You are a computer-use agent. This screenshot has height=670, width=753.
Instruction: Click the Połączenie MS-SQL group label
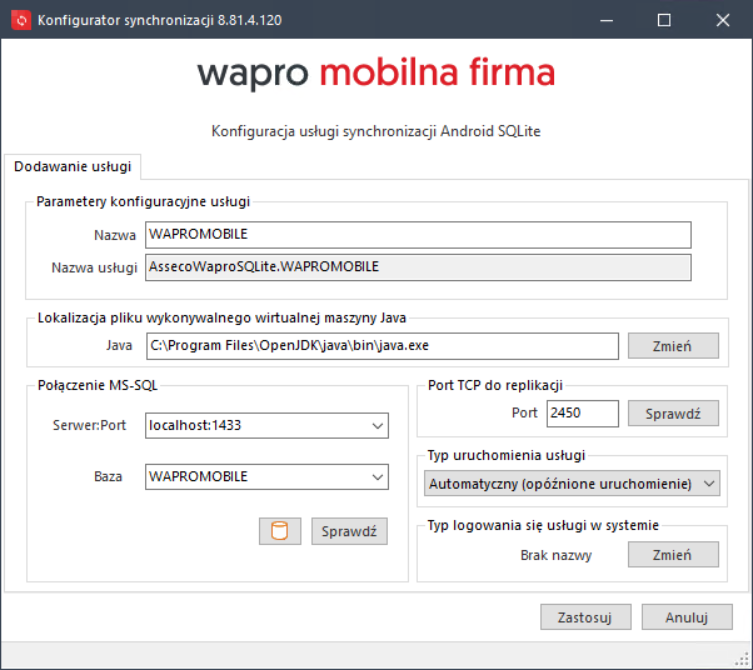coord(97,385)
